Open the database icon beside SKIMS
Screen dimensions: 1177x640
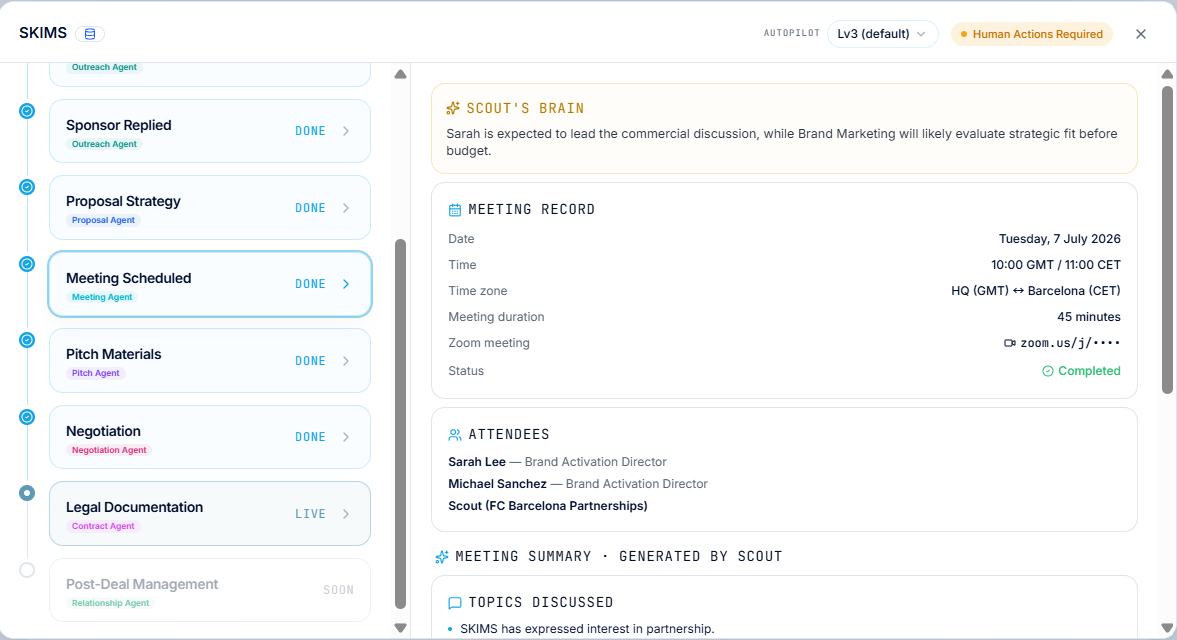point(90,34)
